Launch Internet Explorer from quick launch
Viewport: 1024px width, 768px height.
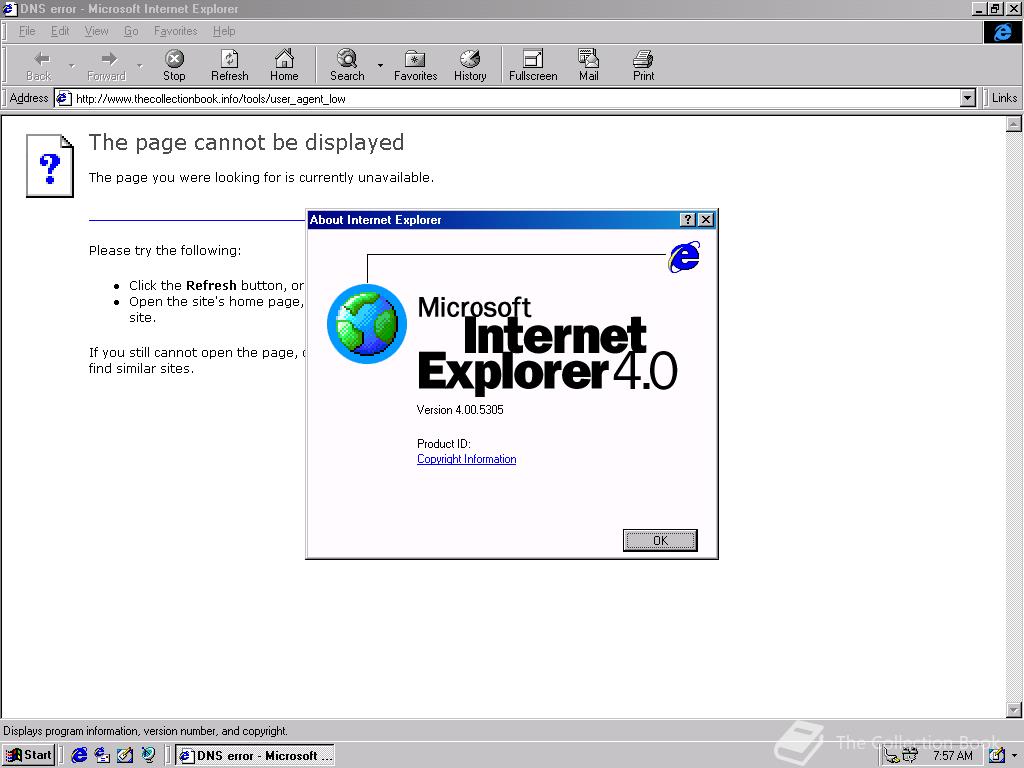click(x=80, y=755)
